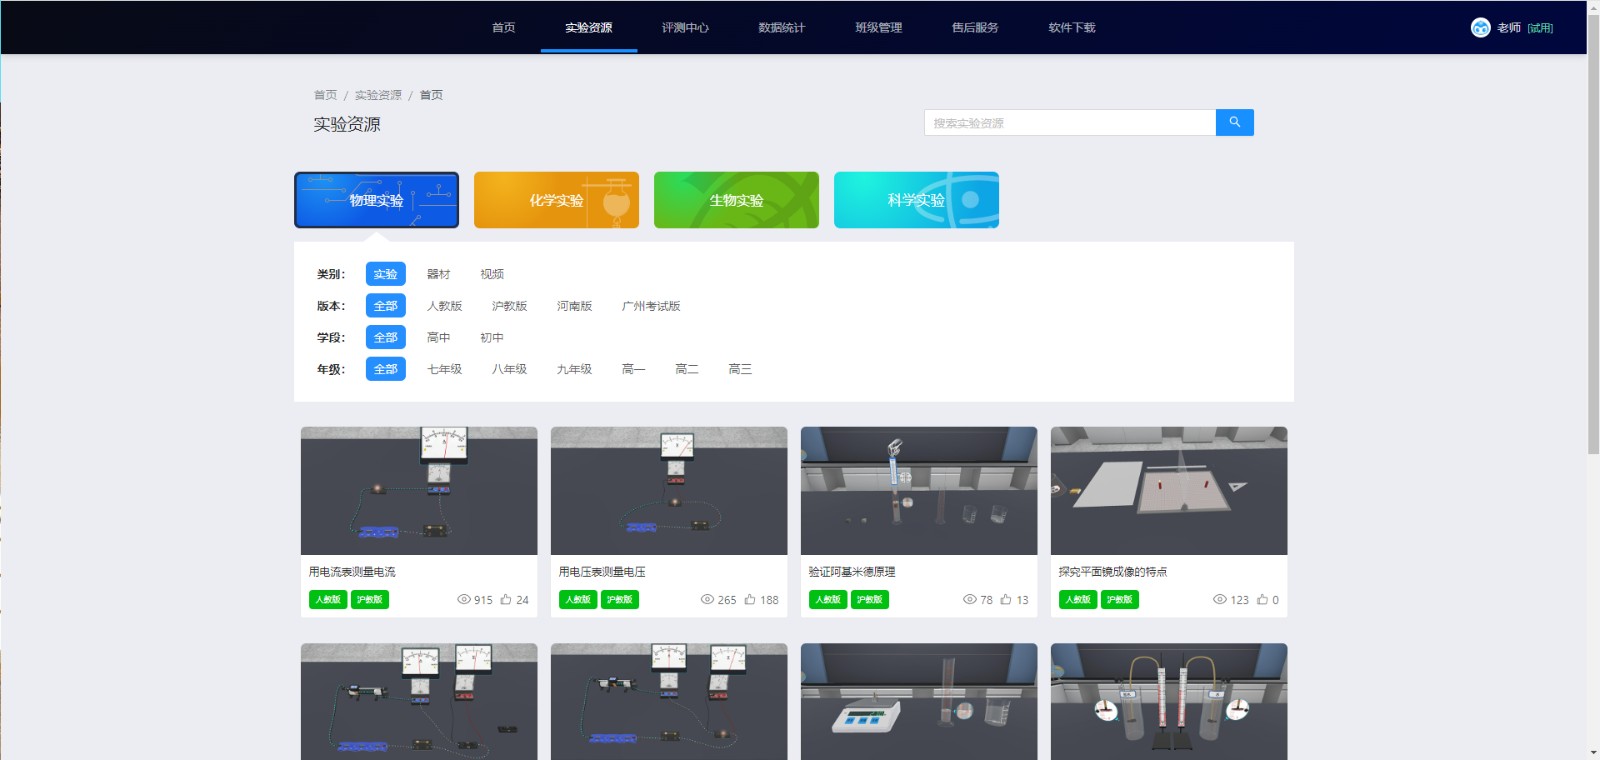Screen dimensions: 1600x760
Task: Click the teacher avatar icon
Action: click(x=1480, y=28)
